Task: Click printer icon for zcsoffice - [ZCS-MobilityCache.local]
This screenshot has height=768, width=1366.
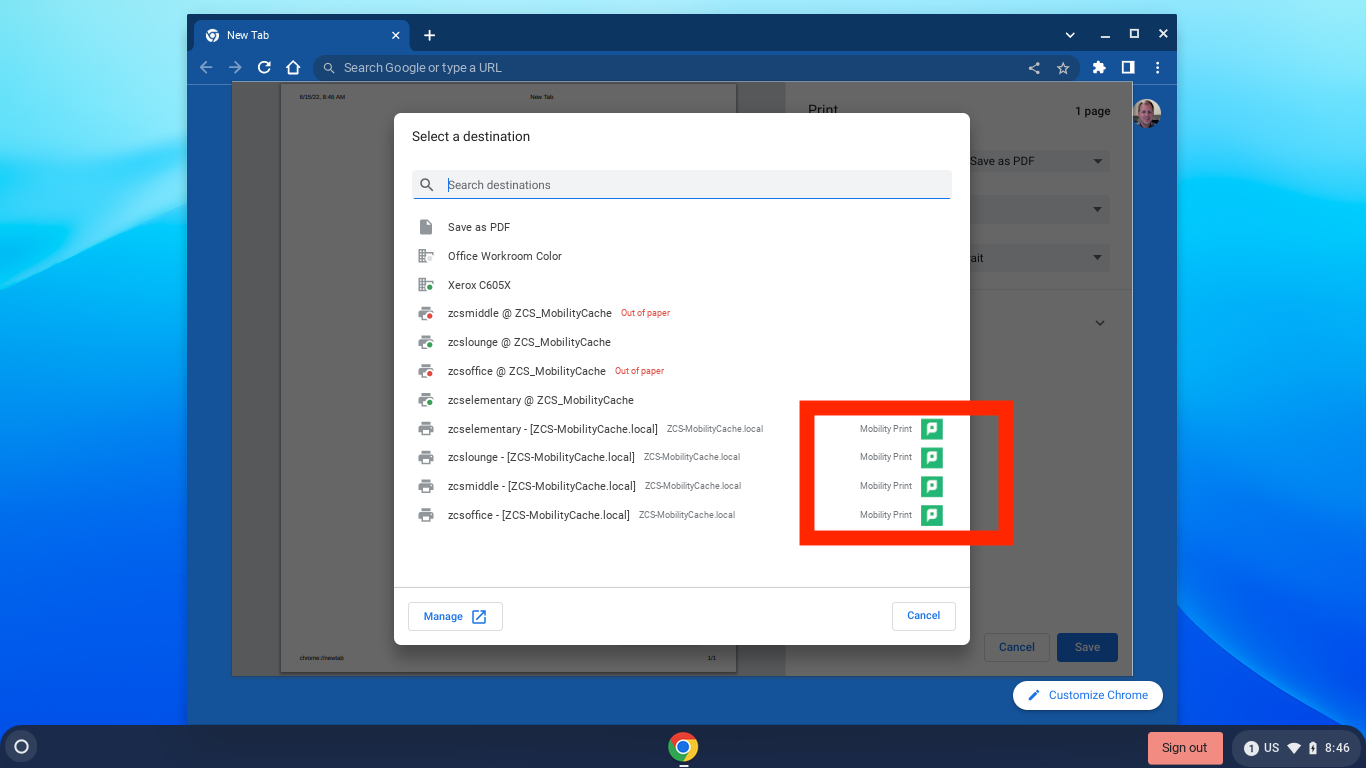Action: tap(426, 515)
